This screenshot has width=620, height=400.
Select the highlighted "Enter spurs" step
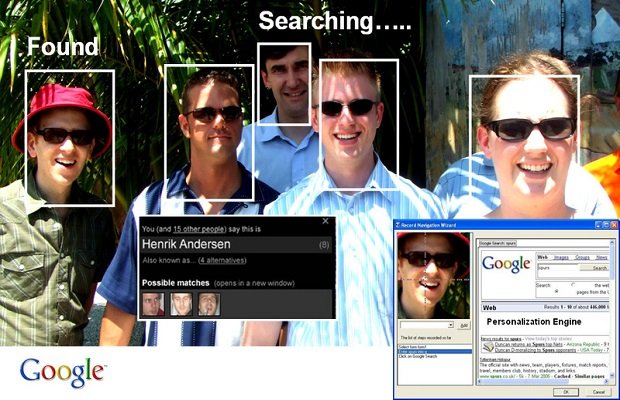[435, 351]
